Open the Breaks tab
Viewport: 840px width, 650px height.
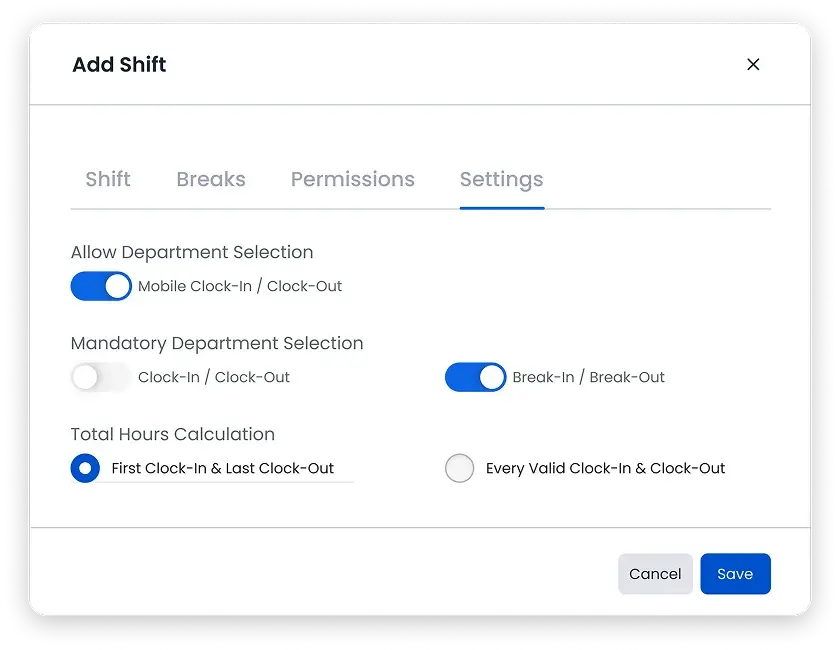(211, 179)
